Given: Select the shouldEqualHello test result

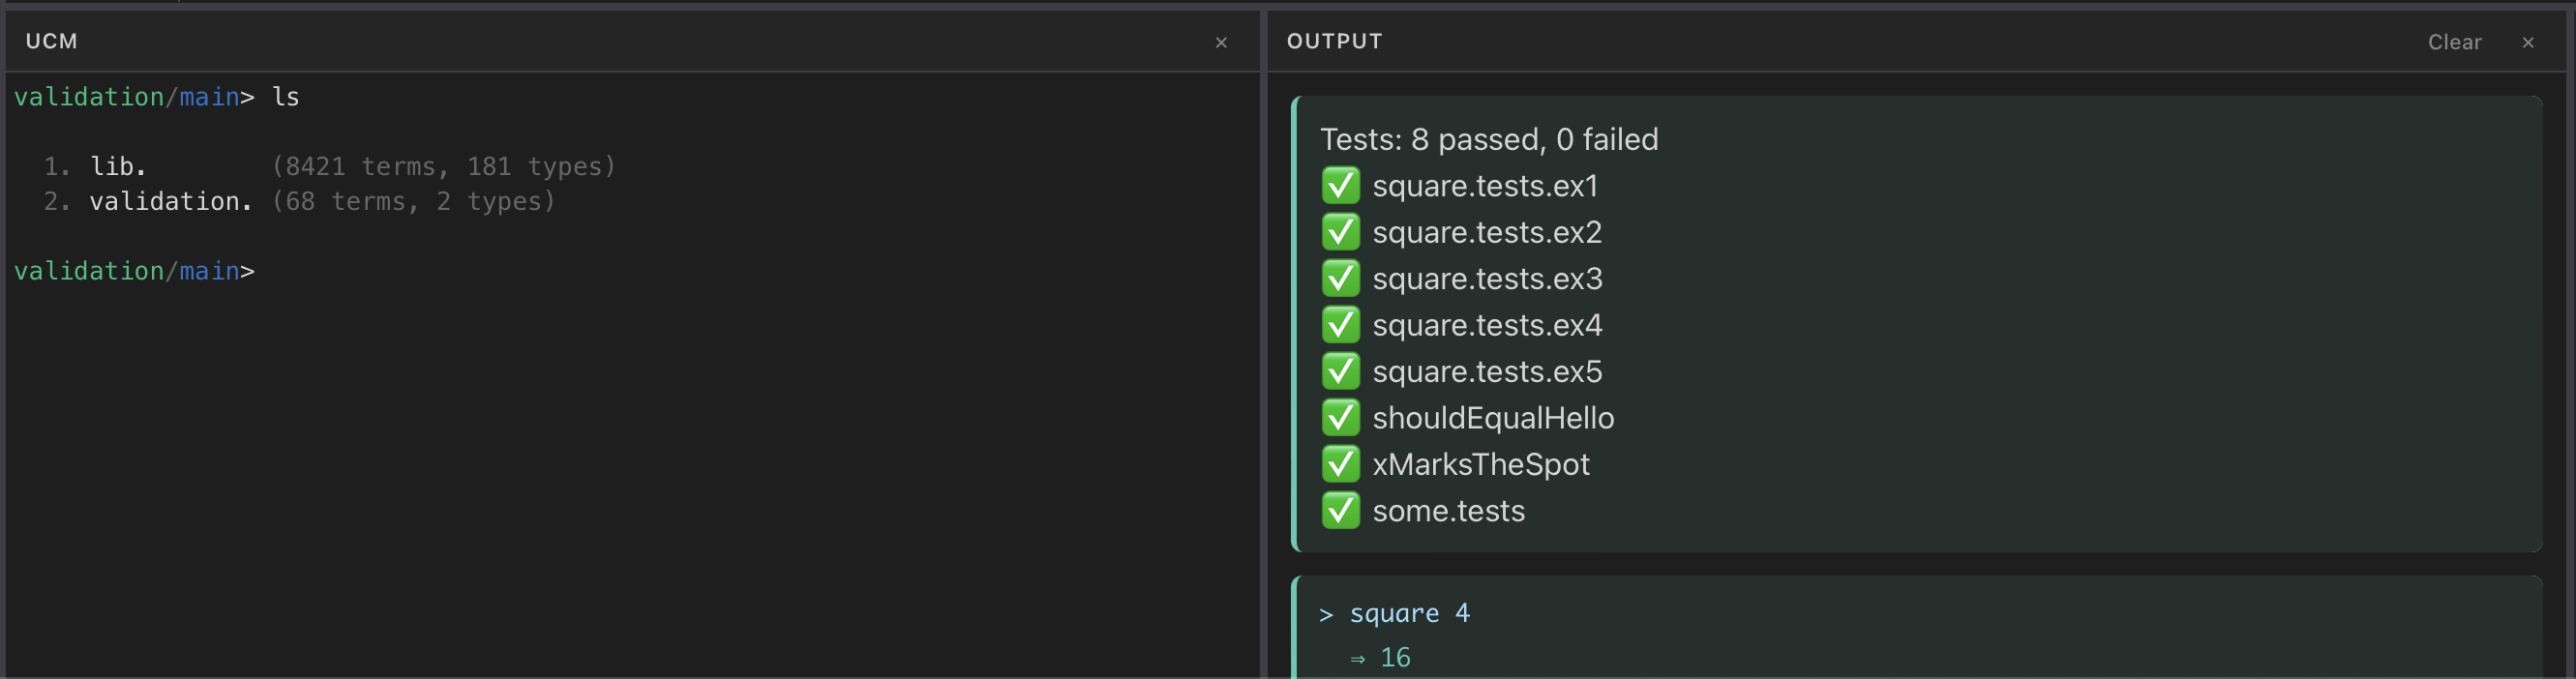Looking at the screenshot, I should [x=1492, y=418].
